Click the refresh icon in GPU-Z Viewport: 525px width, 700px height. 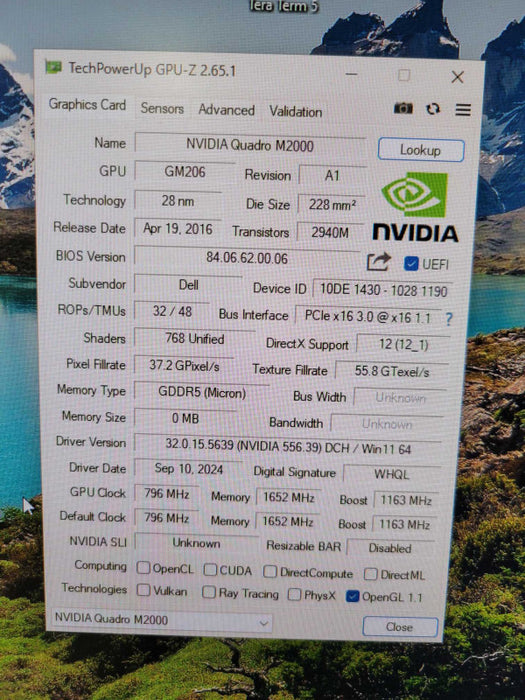(x=433, y=108)
